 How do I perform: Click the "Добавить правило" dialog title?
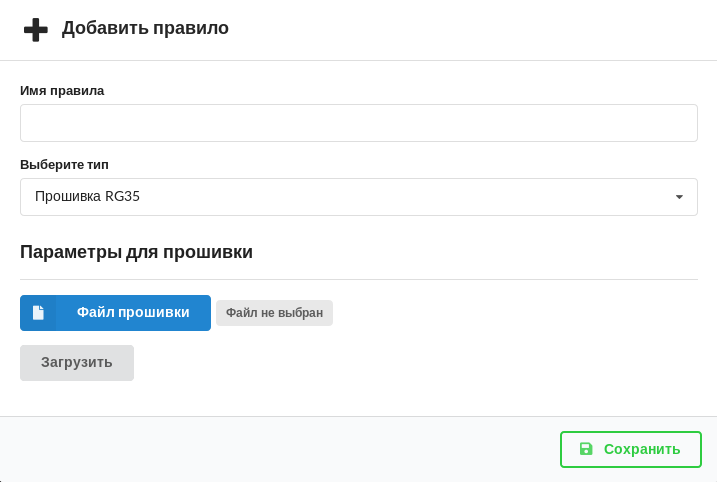coord(145,28)
